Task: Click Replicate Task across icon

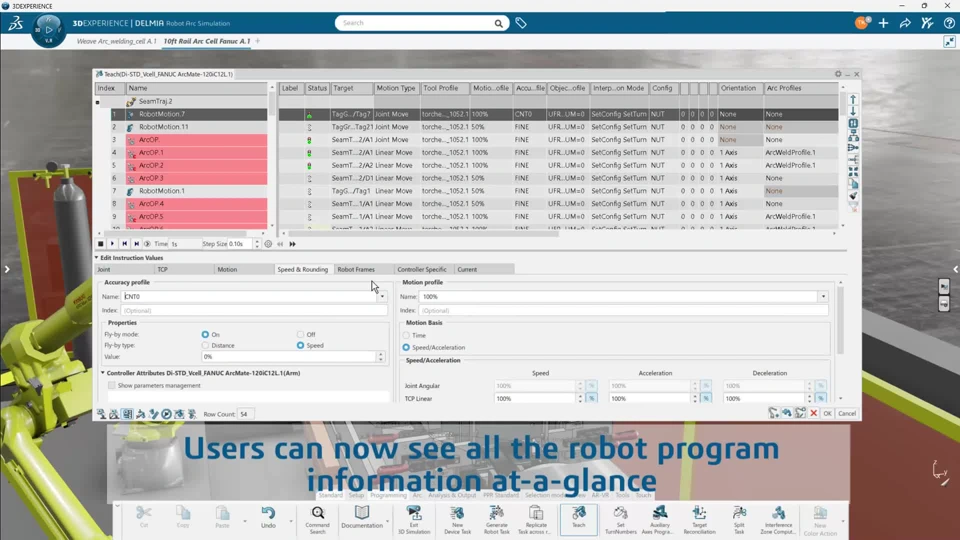Action: pos(536,519)
